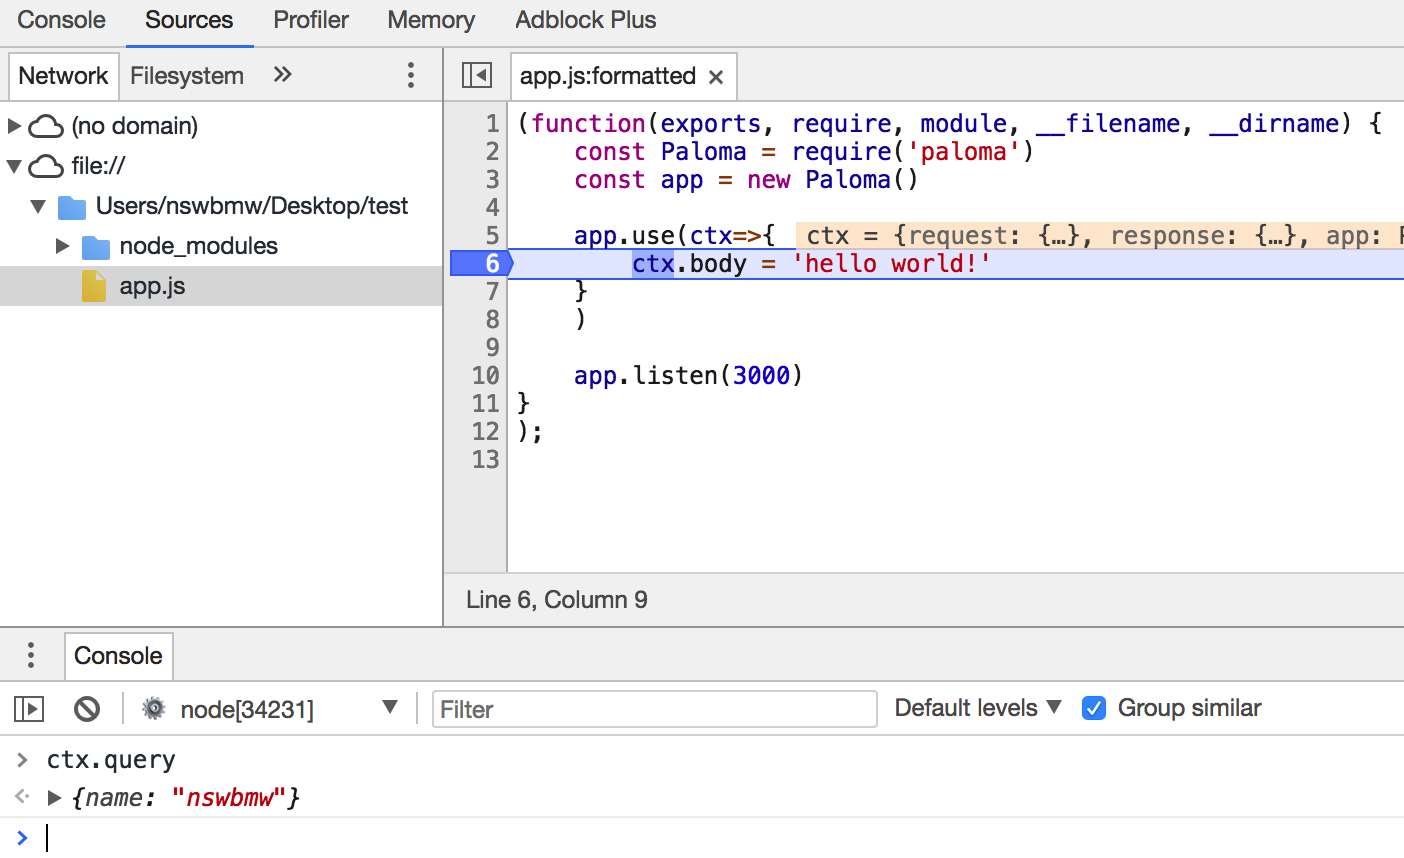This screenshot has width=1404, height=858.
Task: Switch to the Profiler tab
Action: point(311,20)
